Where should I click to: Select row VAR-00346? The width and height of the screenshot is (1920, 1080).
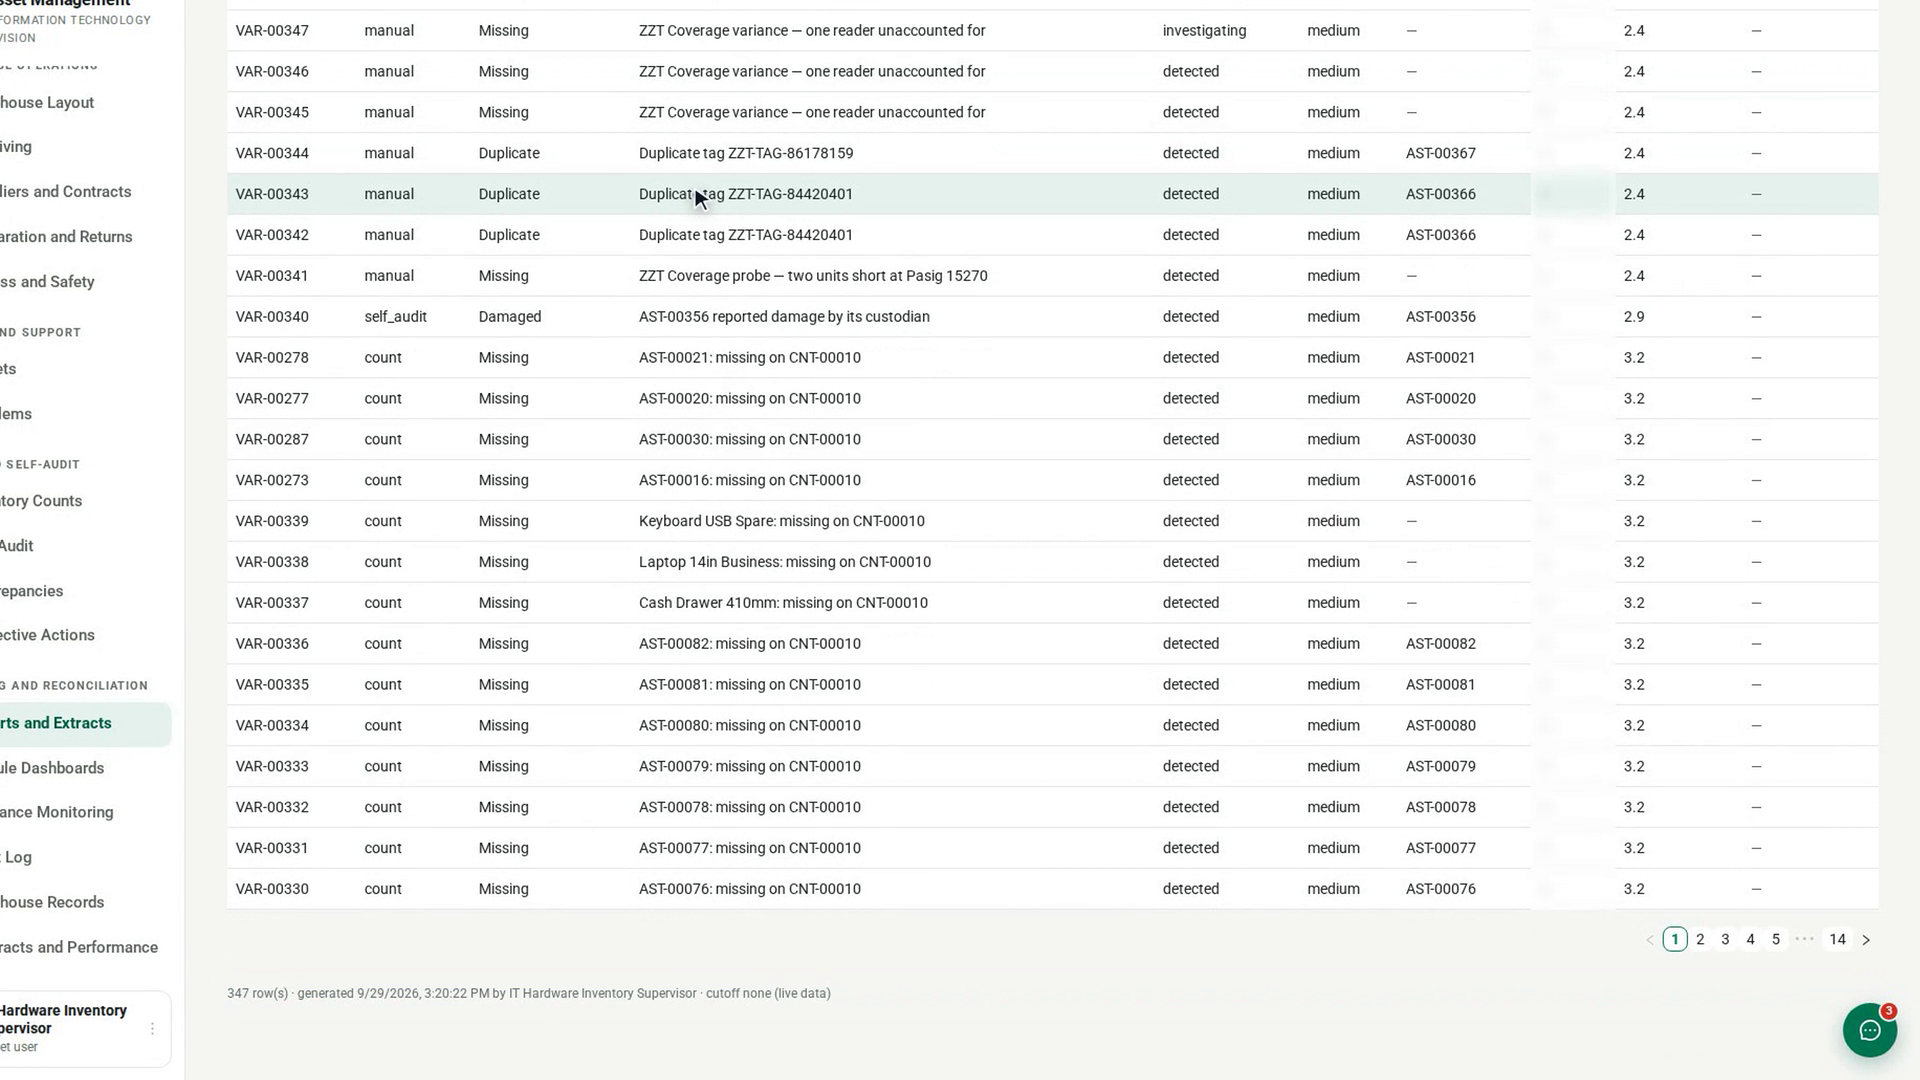1052,72
